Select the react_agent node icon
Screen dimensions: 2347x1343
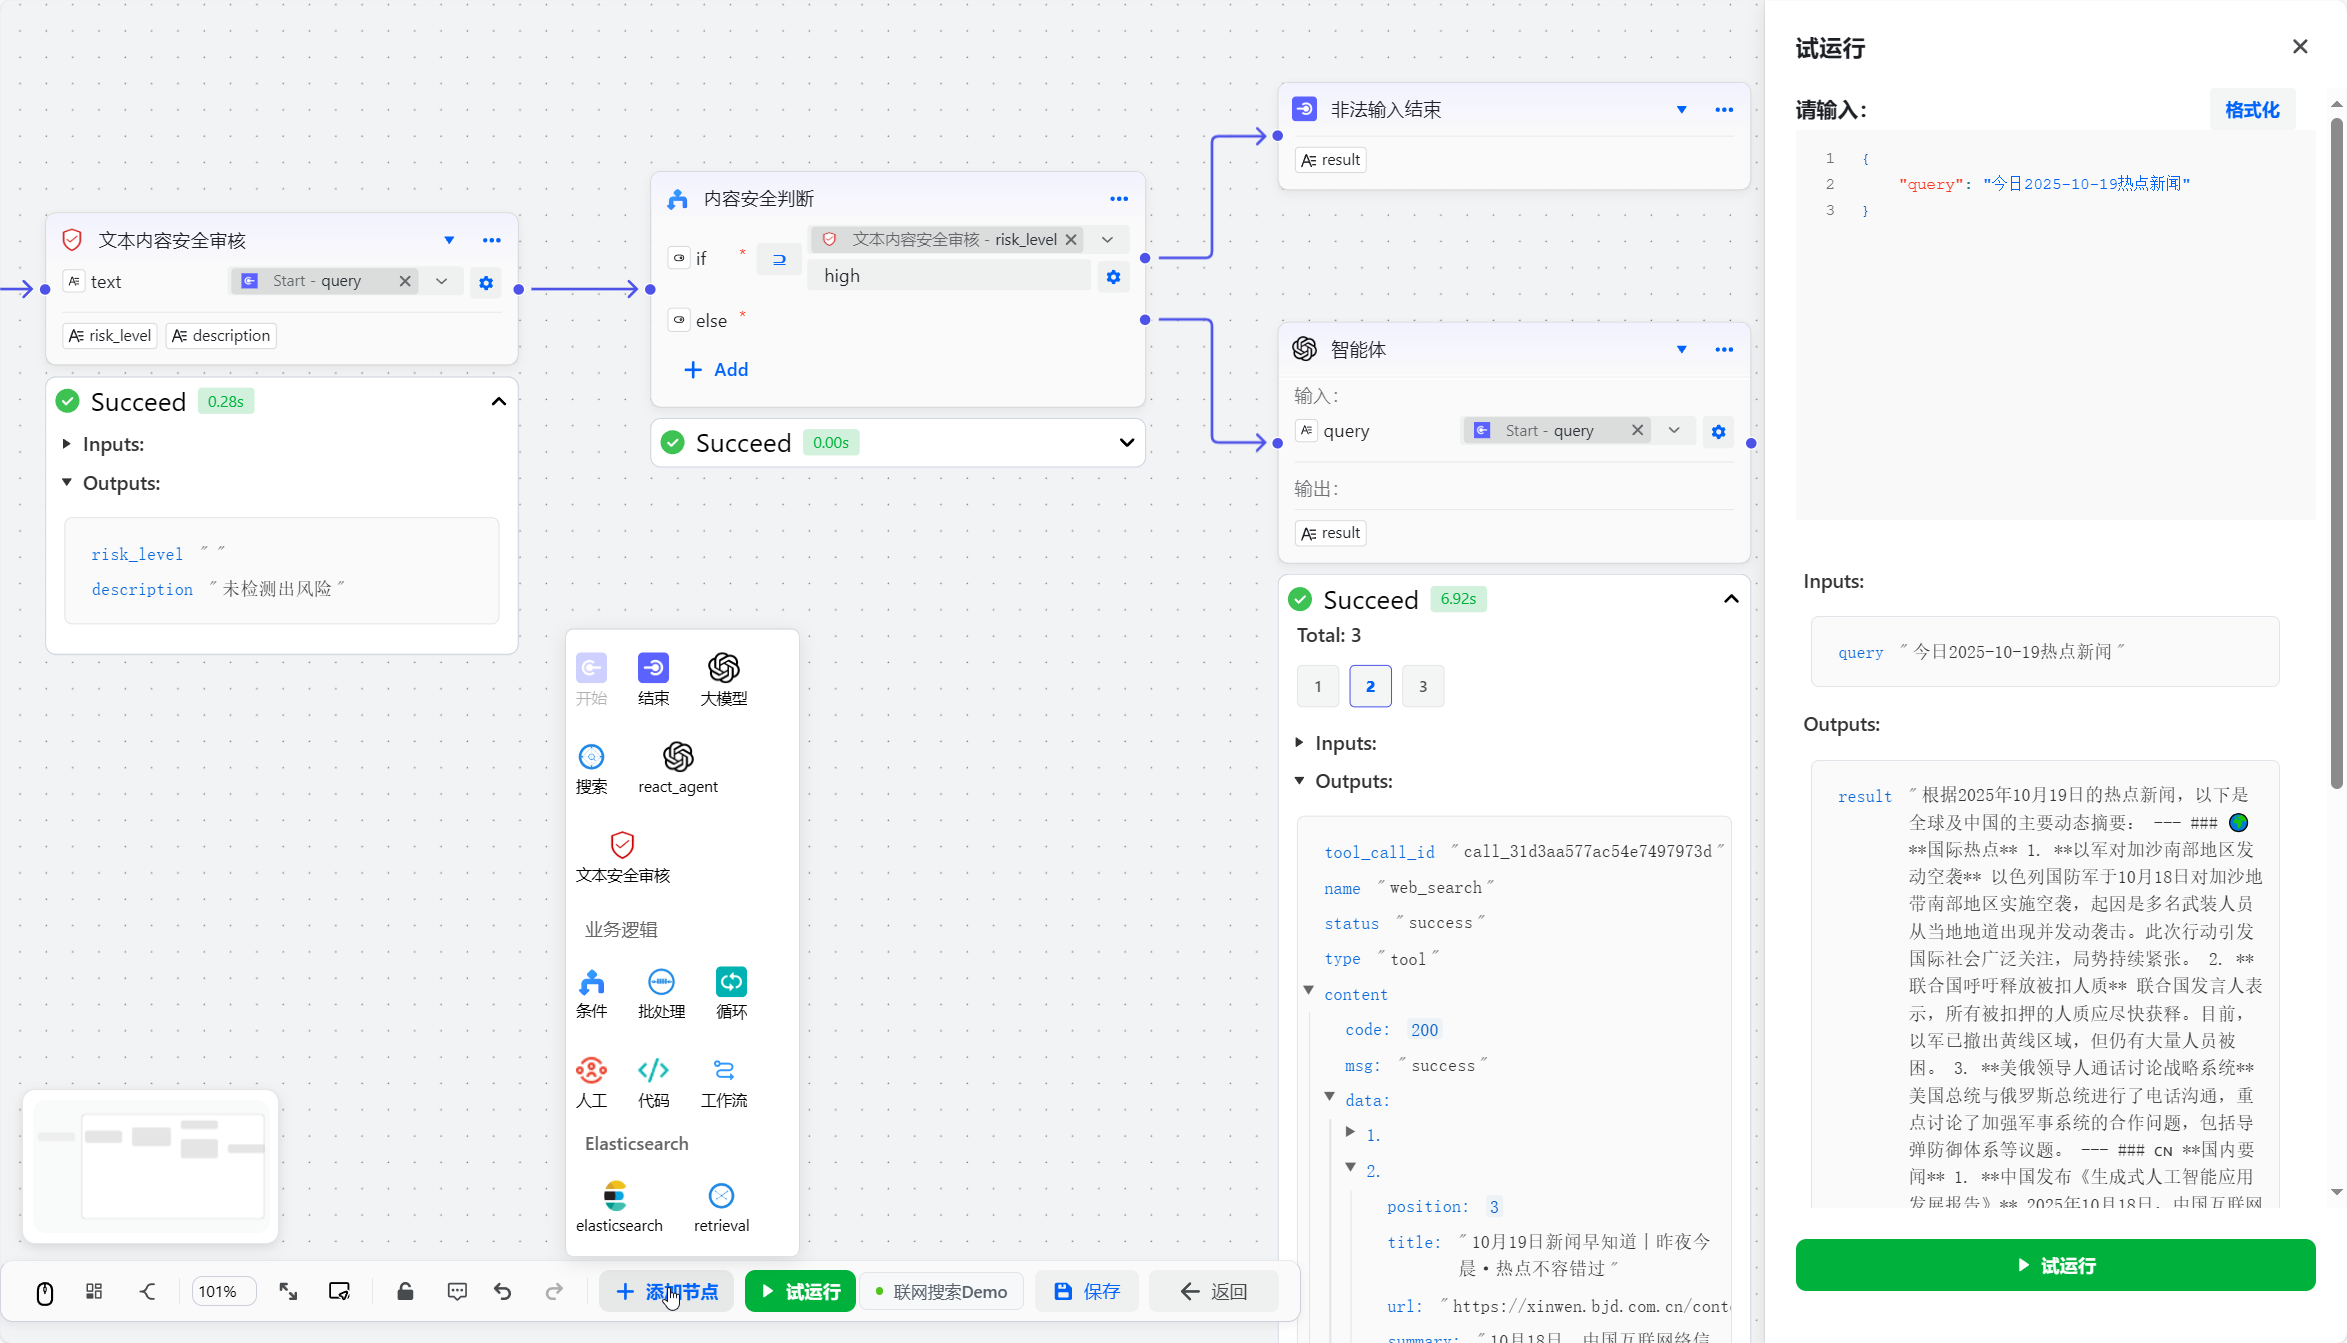click(678, 757)
